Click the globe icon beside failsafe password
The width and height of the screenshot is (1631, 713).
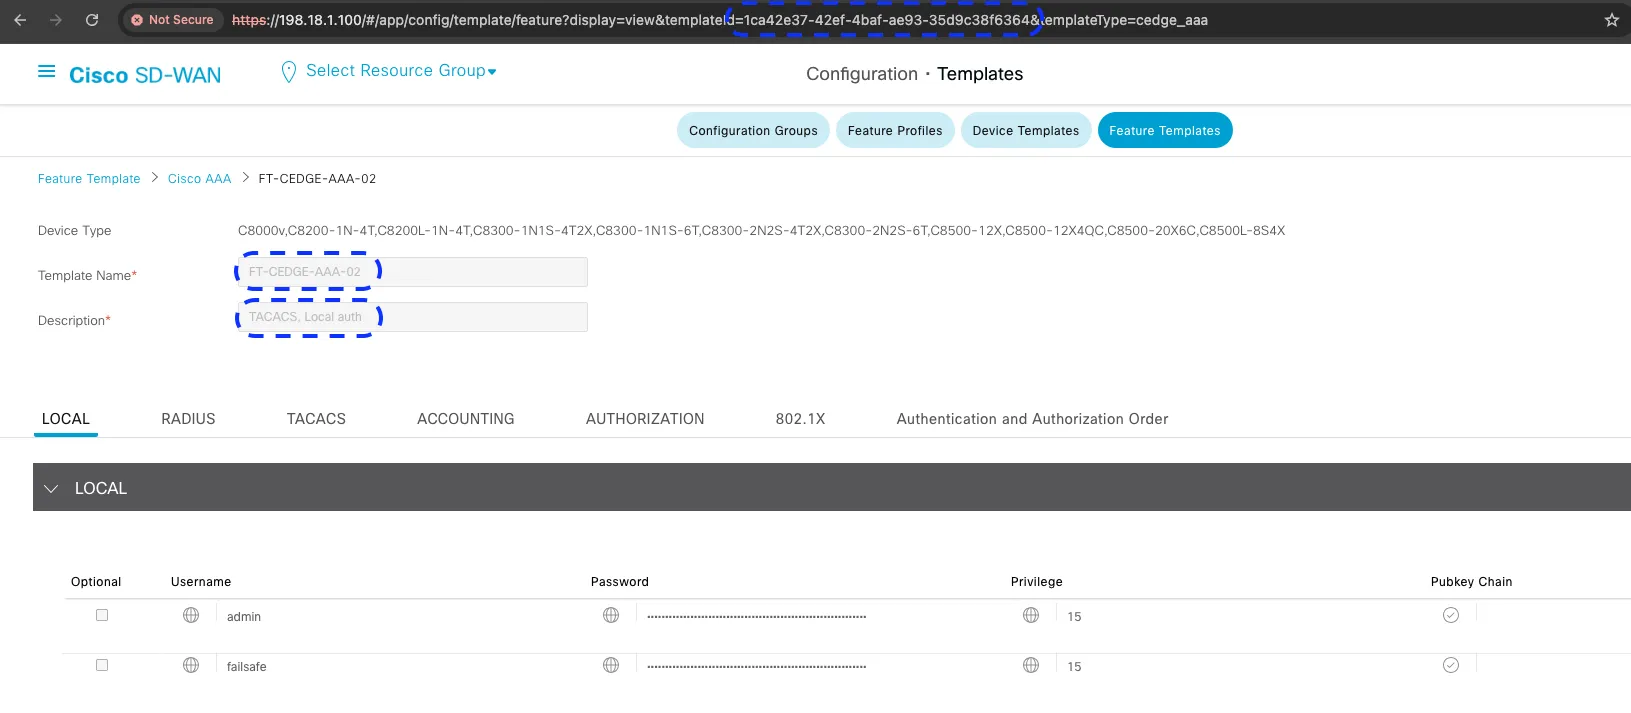click(611, 665)
